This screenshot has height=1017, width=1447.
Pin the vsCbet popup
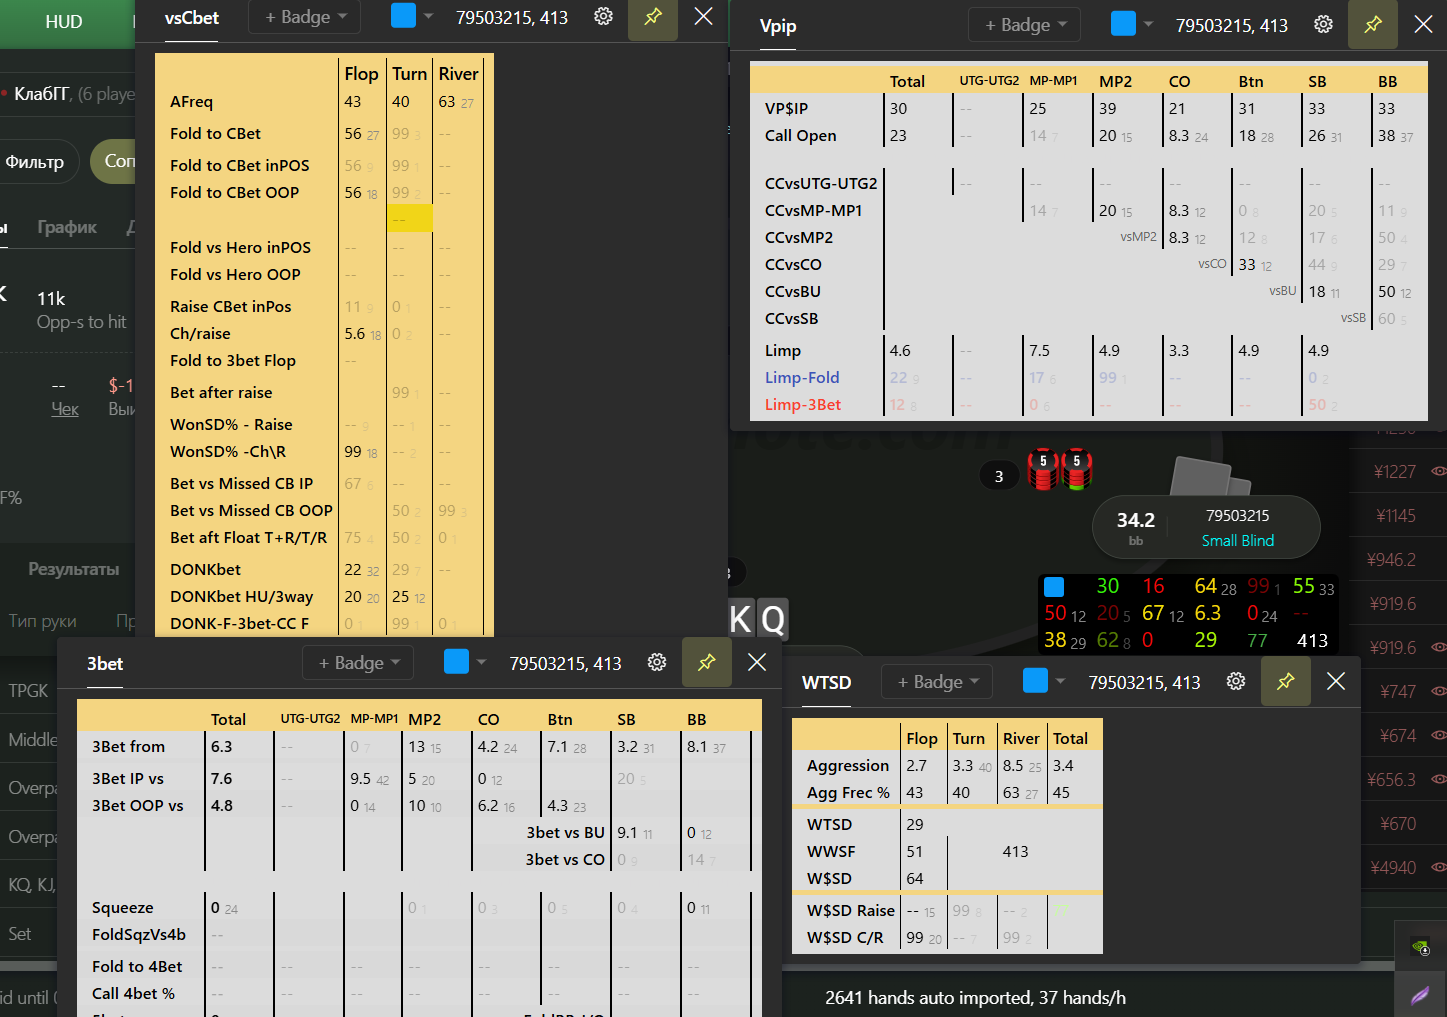point(653,17)
